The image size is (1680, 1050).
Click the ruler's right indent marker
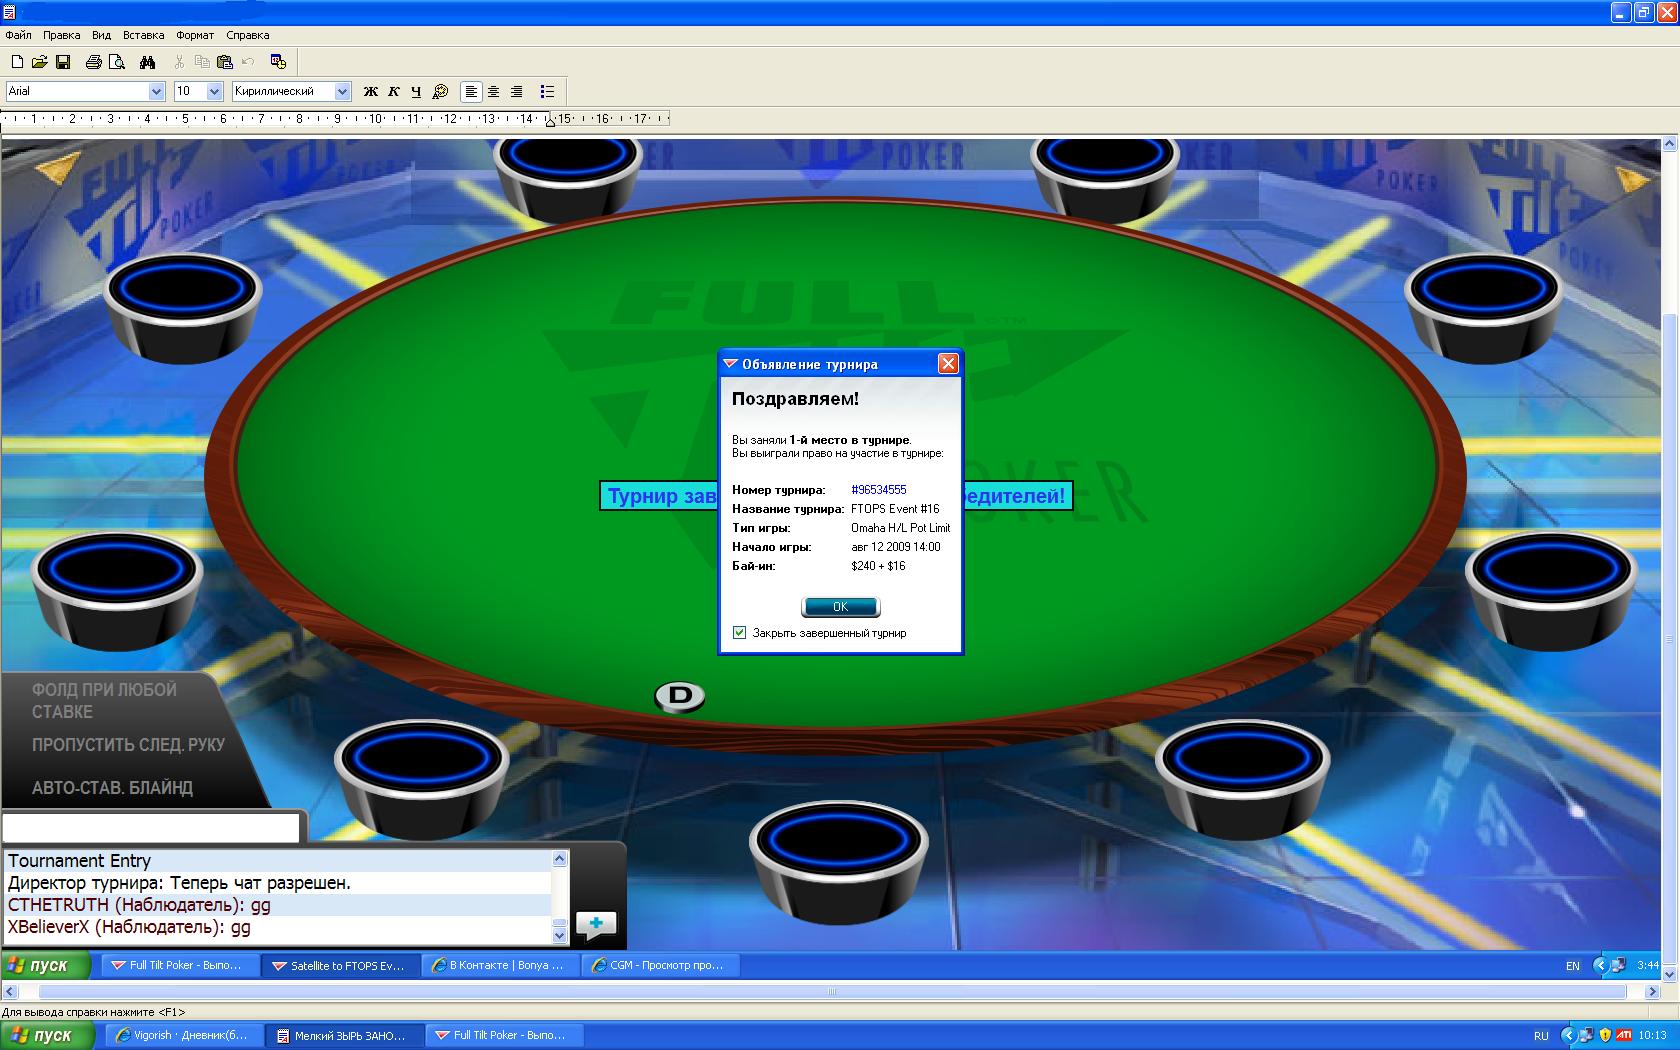pos(550,121)
